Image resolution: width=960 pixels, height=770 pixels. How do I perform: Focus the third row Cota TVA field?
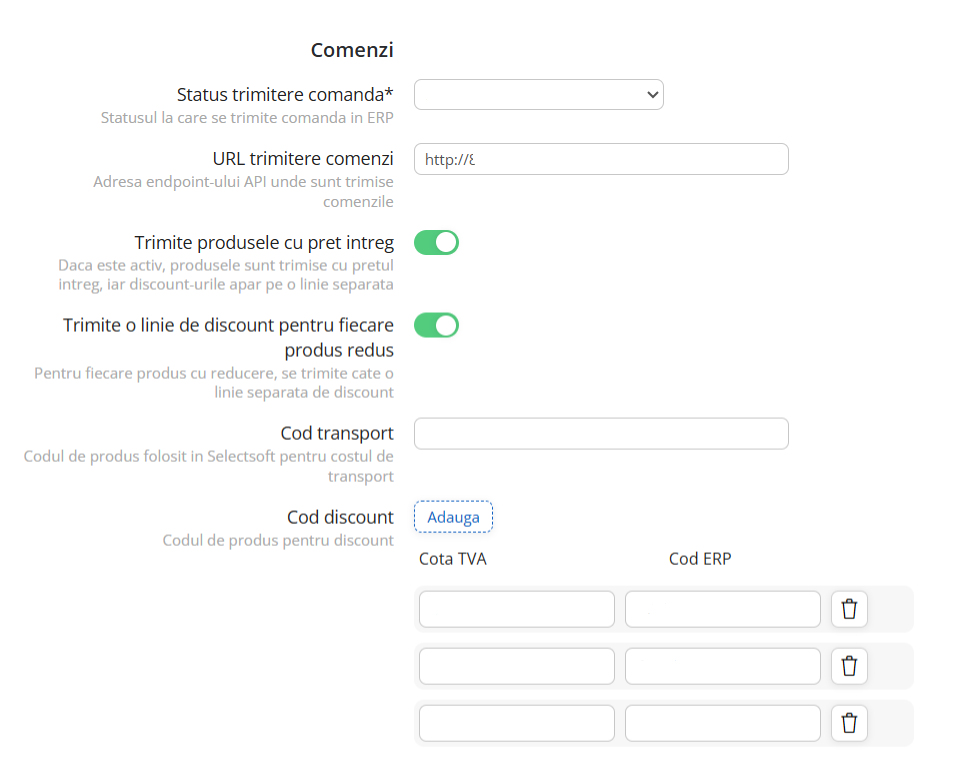coord(516,723)
